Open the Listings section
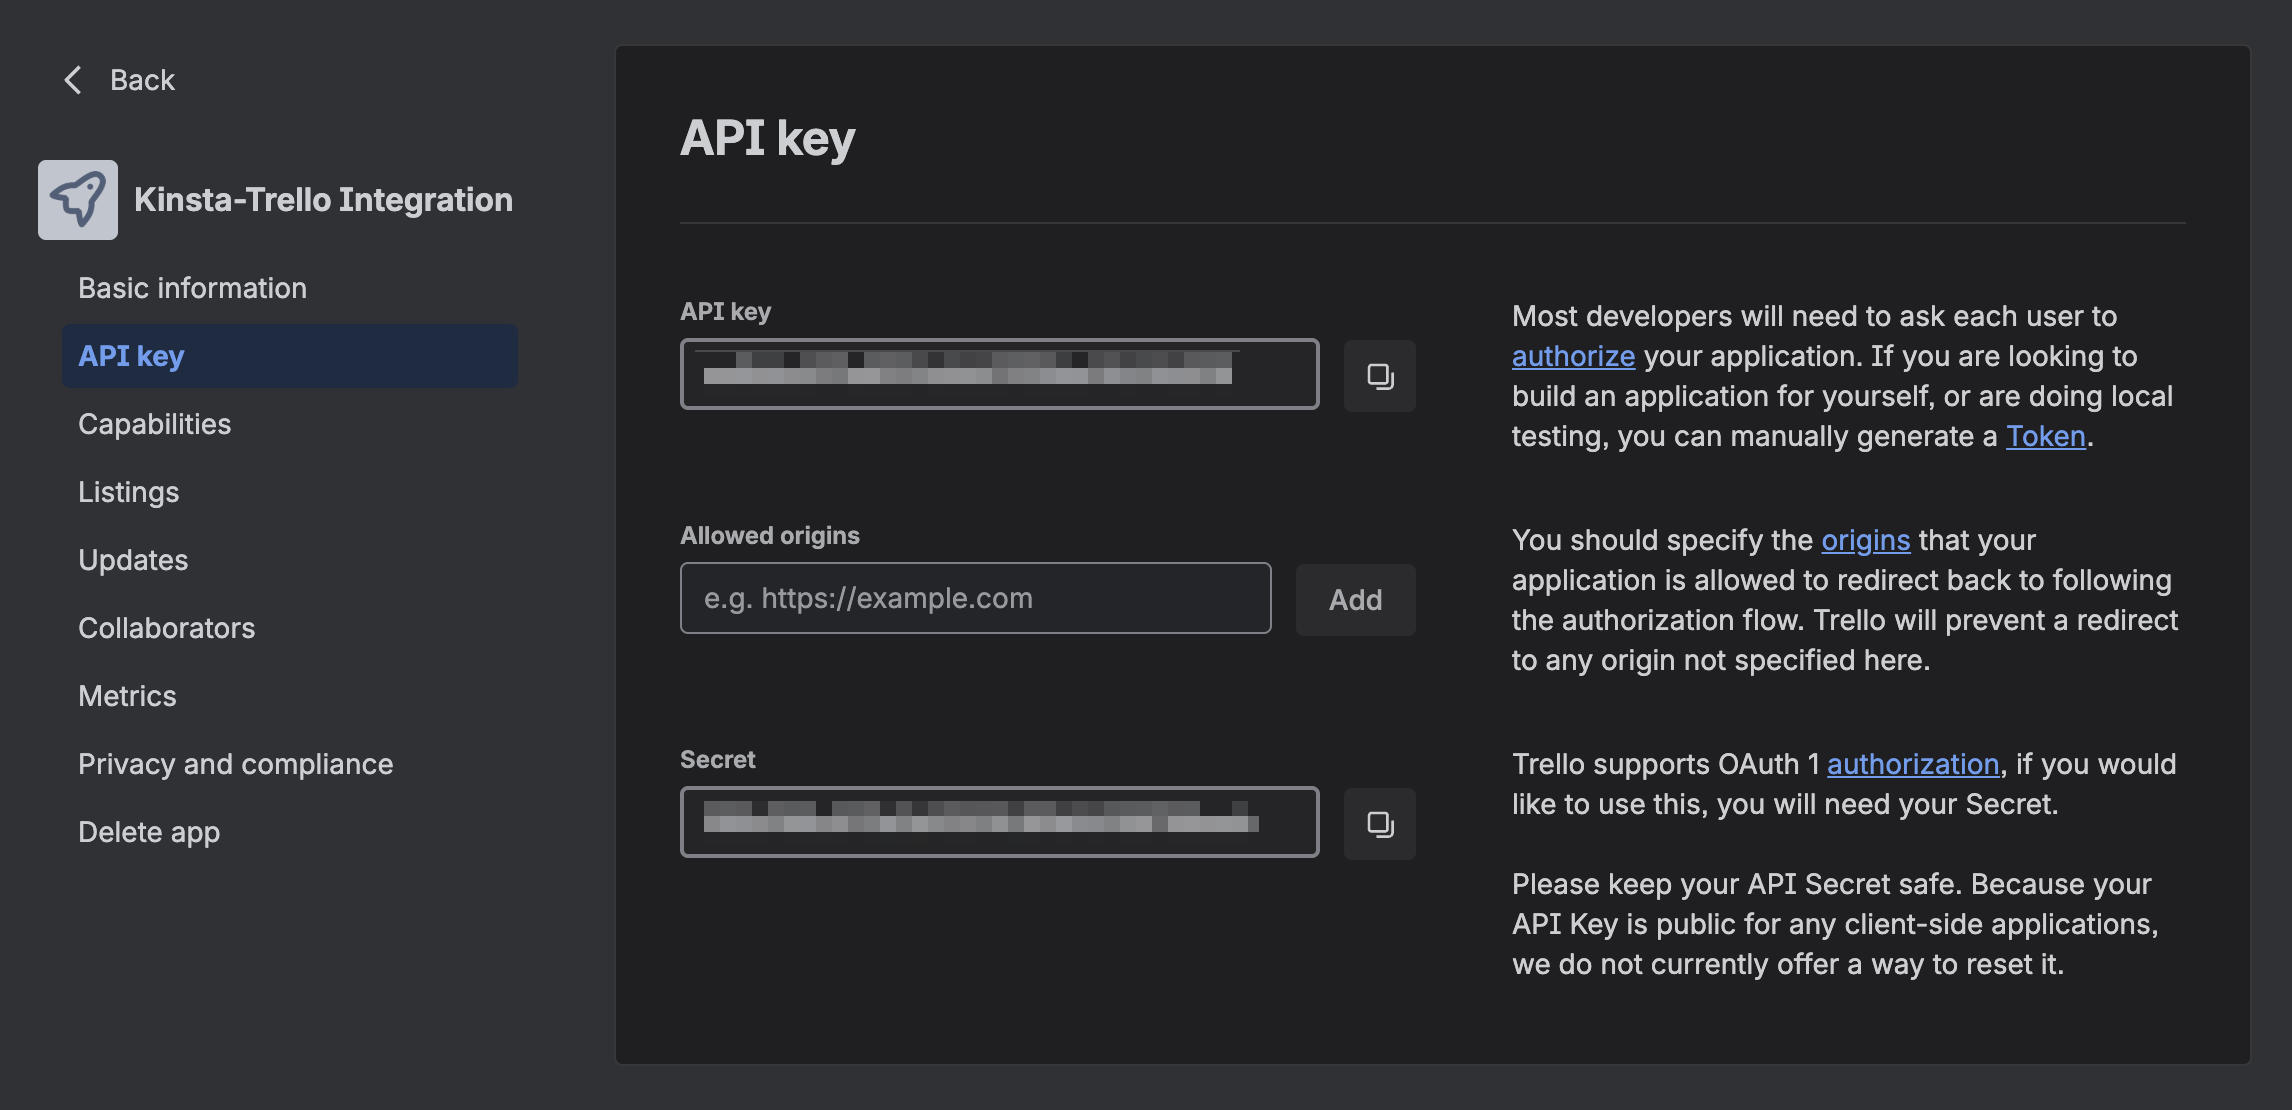 128,491
